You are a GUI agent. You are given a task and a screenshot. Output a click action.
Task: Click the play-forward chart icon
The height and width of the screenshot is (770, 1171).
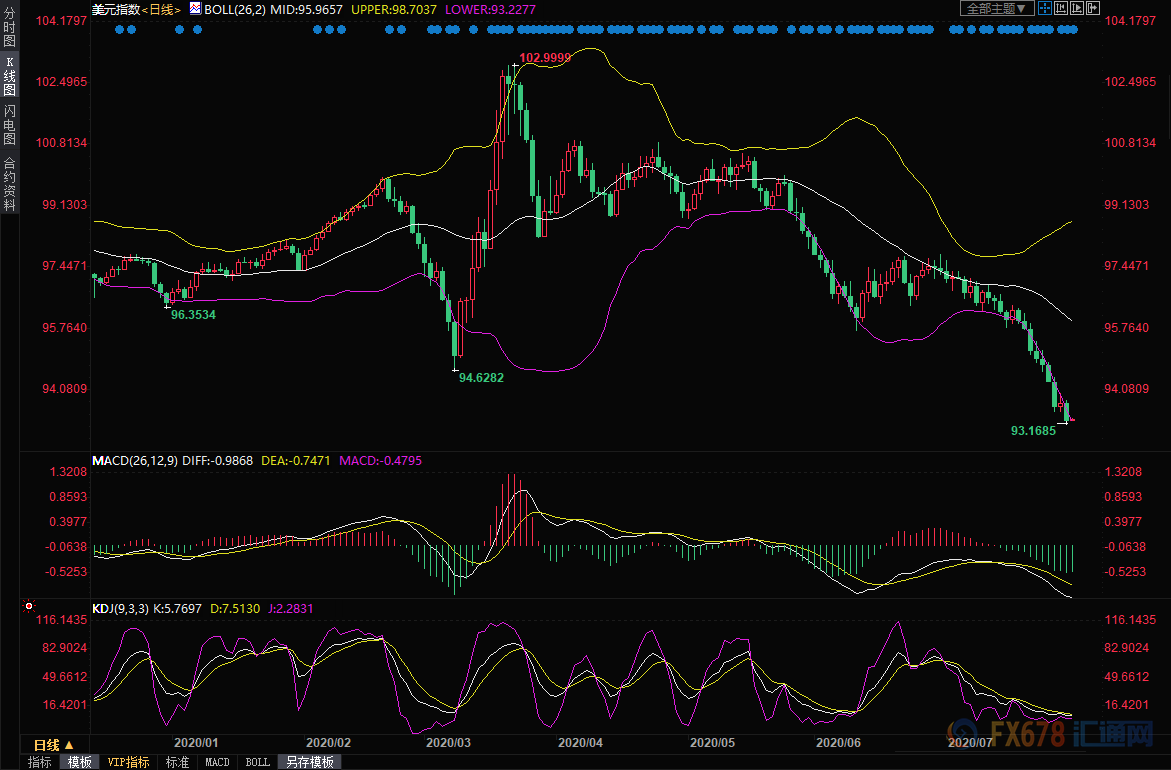[1077, 8]
